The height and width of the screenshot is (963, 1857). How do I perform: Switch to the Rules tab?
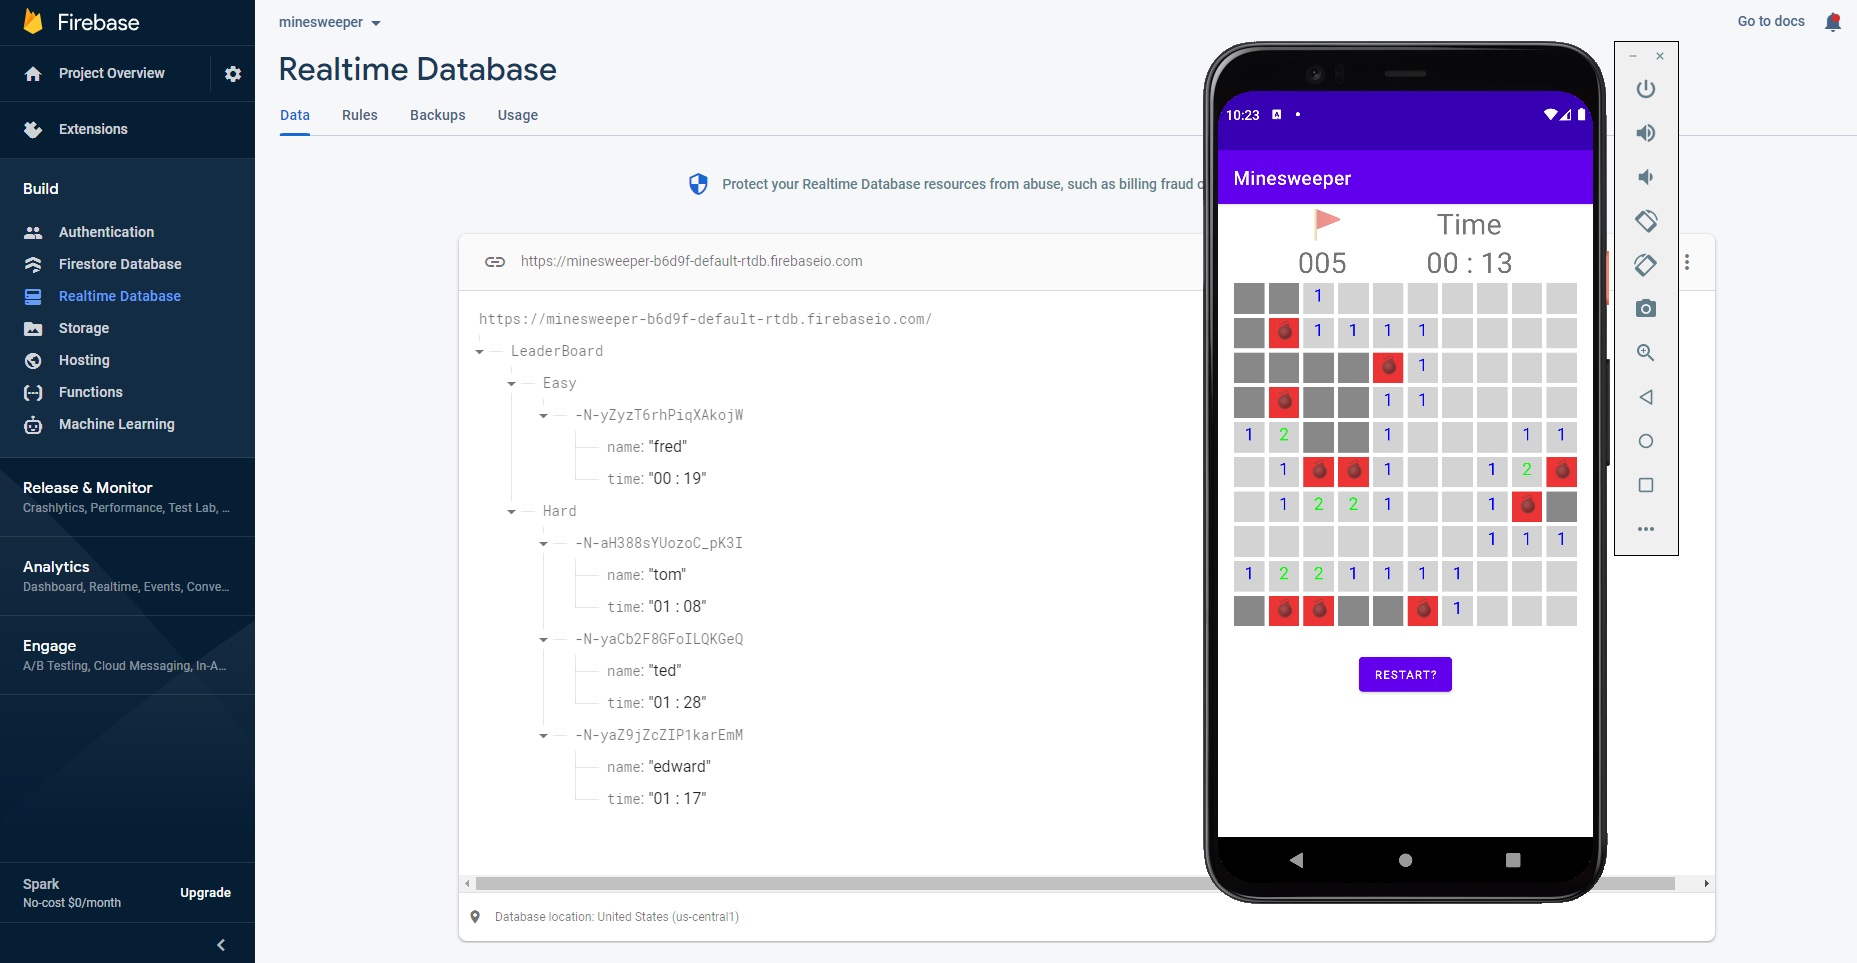coord(360,115)
